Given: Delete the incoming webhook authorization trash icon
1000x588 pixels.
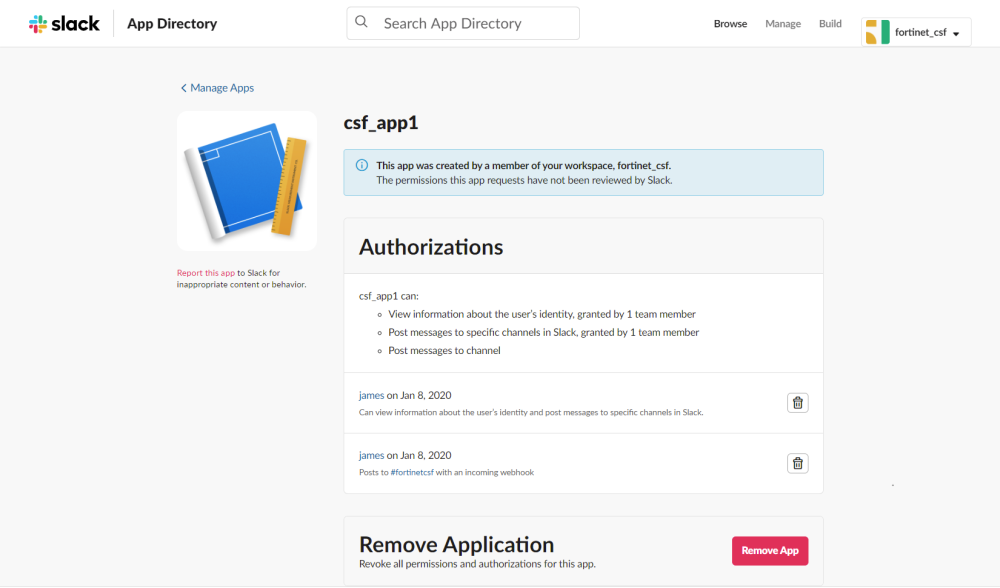Looking at the screenshot, I should [797, 463].
